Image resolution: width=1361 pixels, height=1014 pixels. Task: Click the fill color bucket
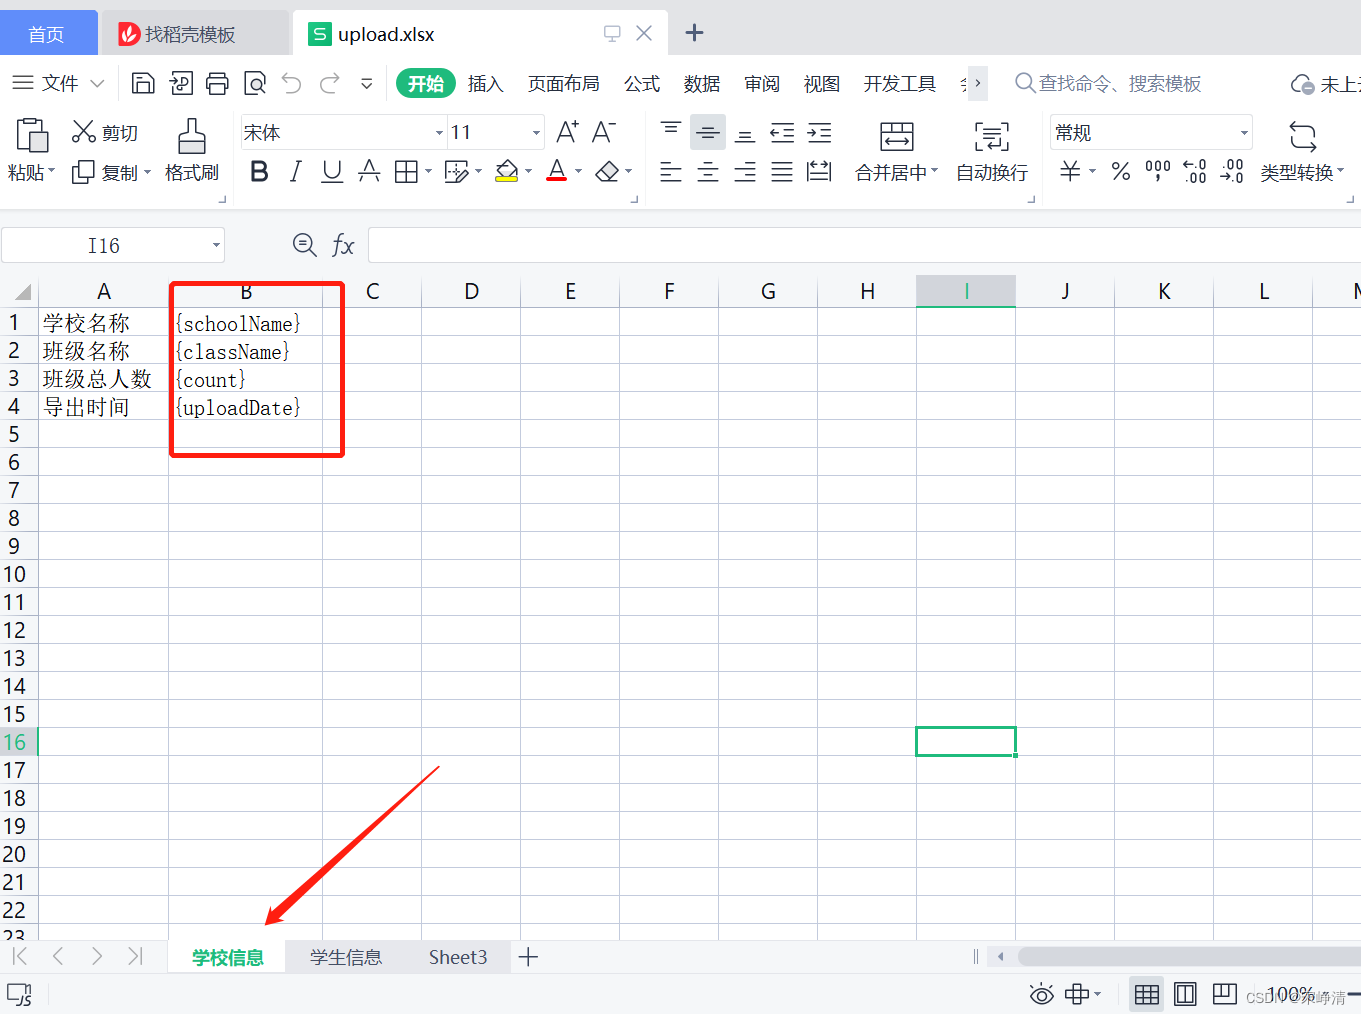click(x=507, y=172)
